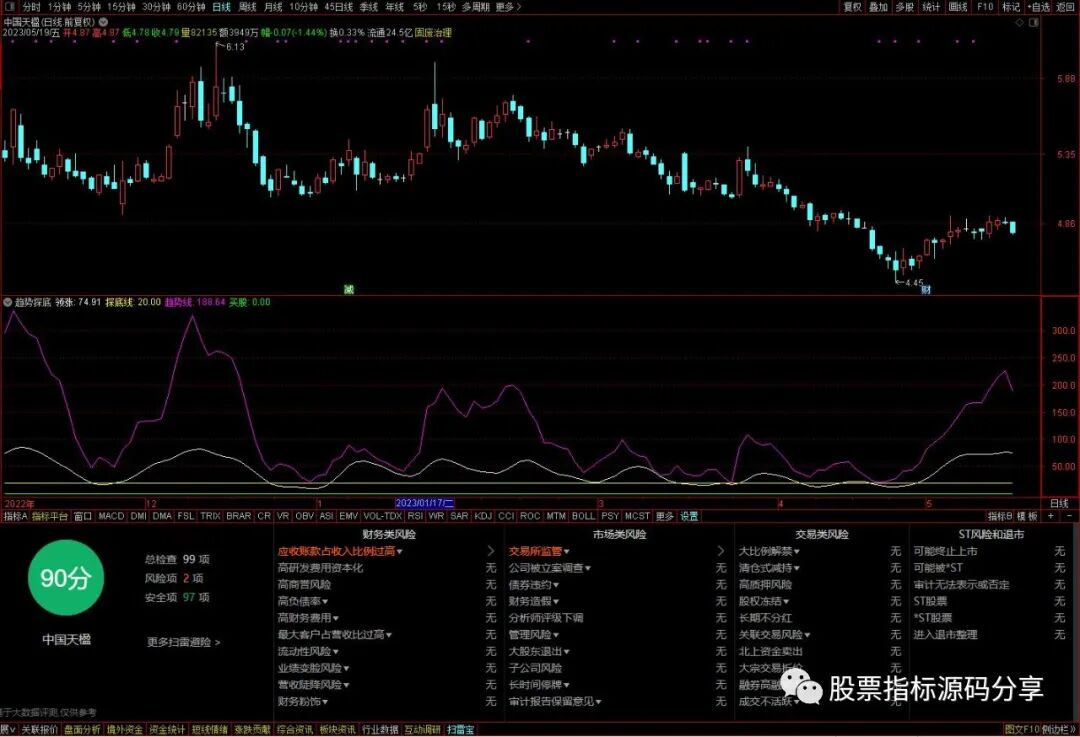
Task: Switch to the 扫雷宝 bottom tab
Action: 460,729
